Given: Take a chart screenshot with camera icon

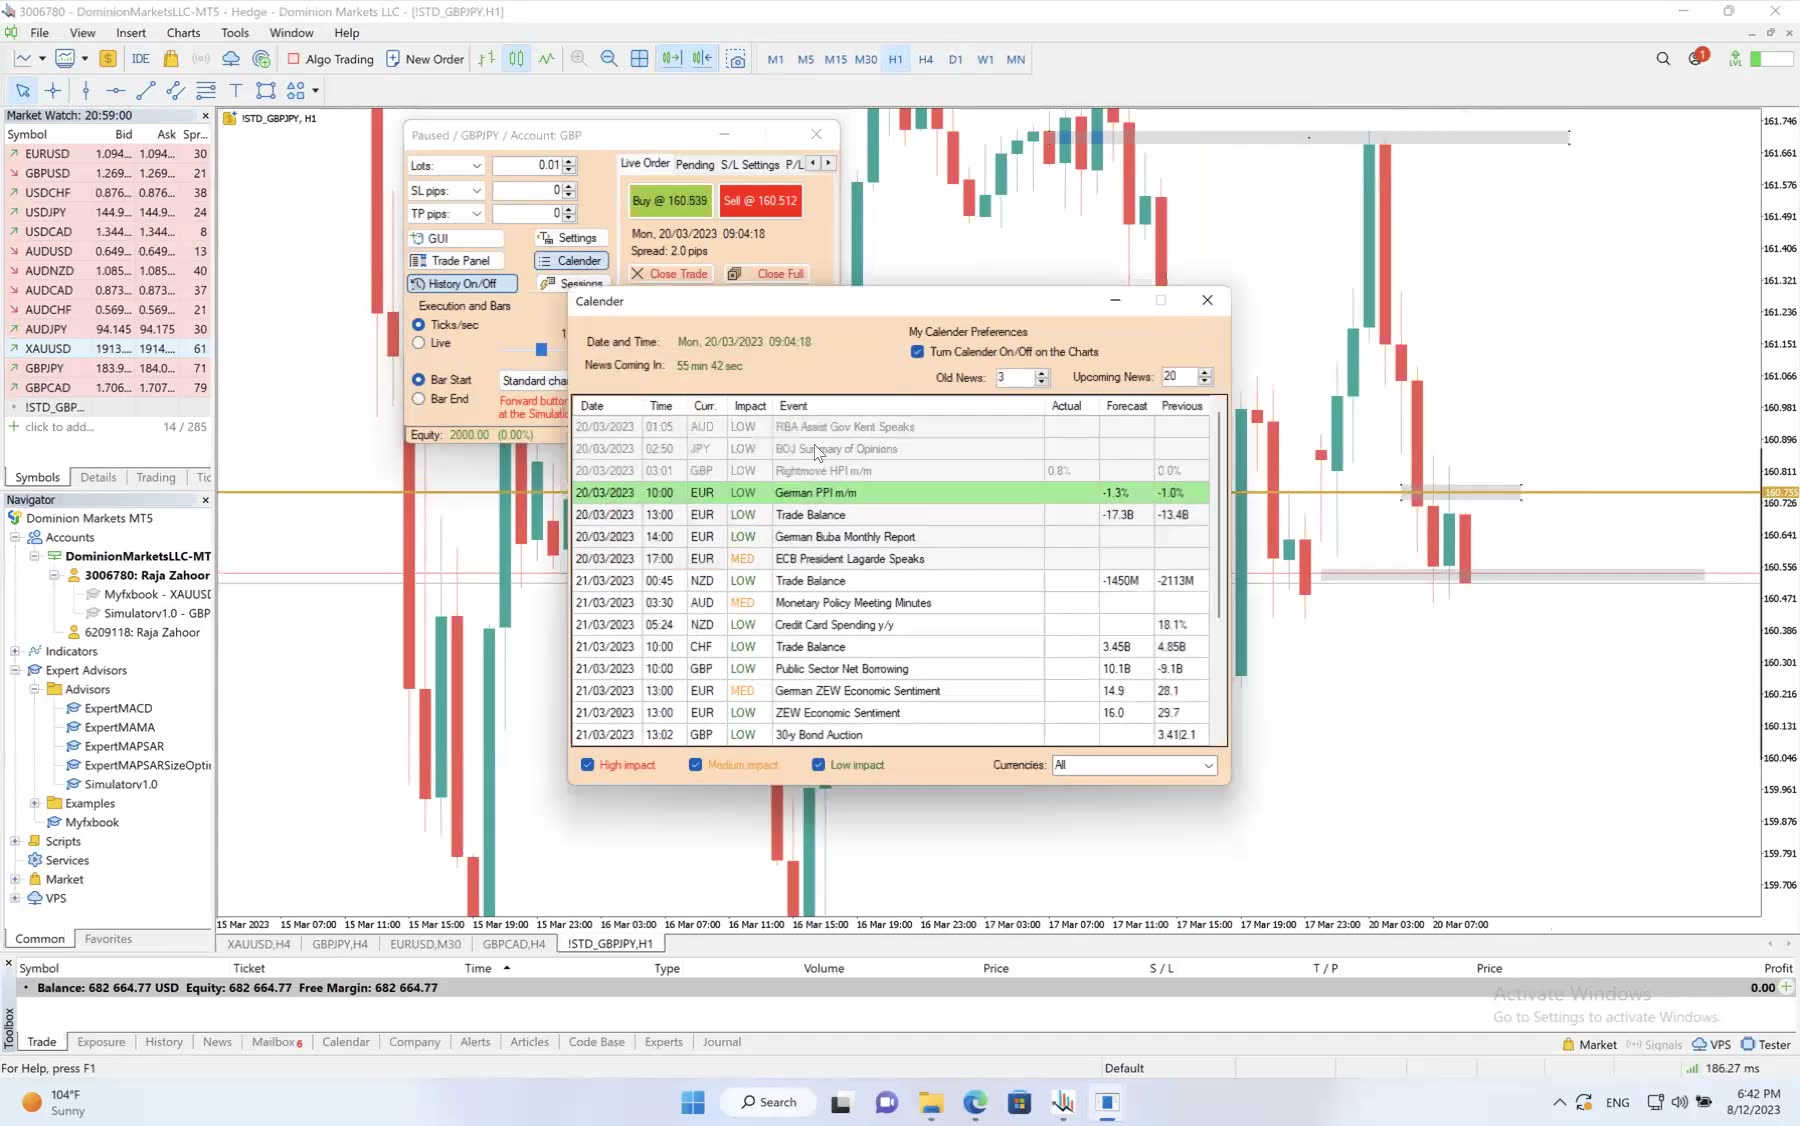Looking at the screenshot, I should pos(736,59).
